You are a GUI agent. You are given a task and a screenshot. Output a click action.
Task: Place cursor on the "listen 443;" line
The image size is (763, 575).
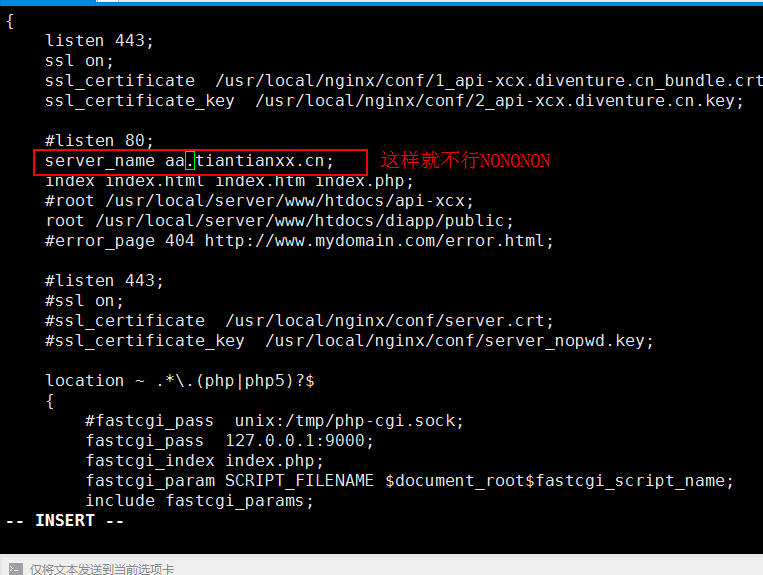click(x=99, y=41)
